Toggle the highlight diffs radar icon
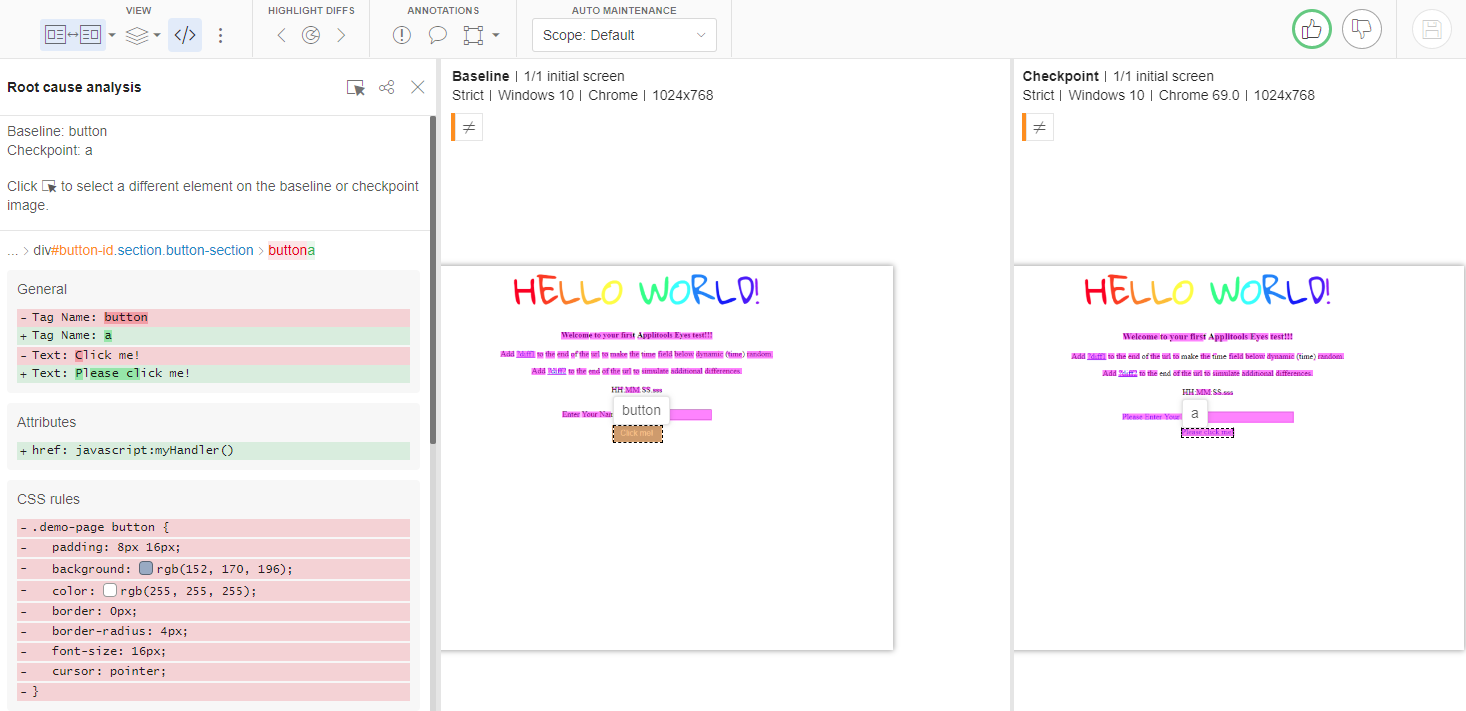 [311, 35]
